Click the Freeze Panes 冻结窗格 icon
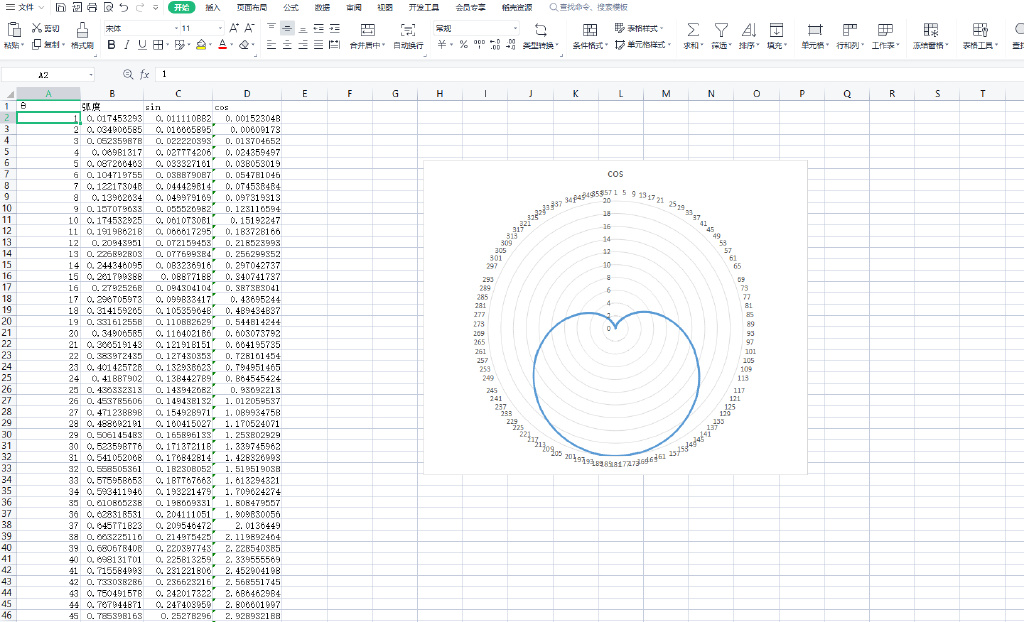Image resolution: width=1024 pixels, height=622 pixels. click(931, 30)
